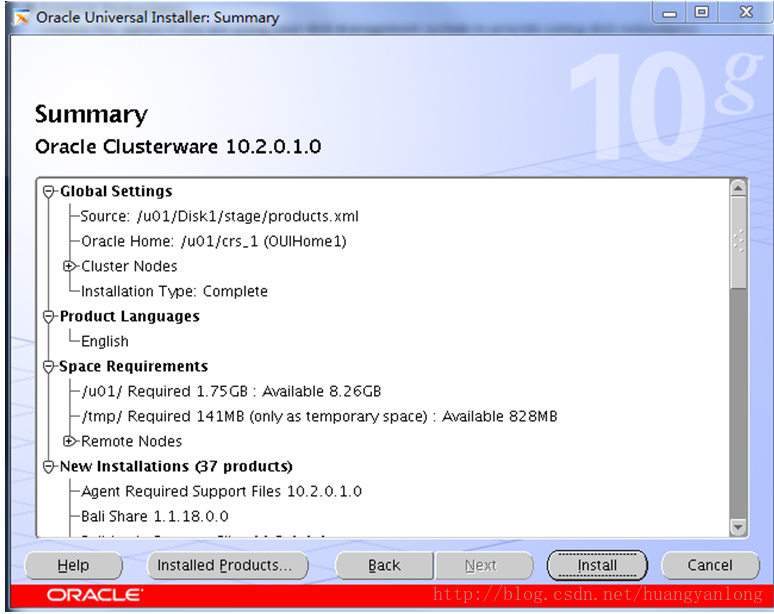Select Installation Type: Complete row
This screenshot has width=774, height=614.
174,291
